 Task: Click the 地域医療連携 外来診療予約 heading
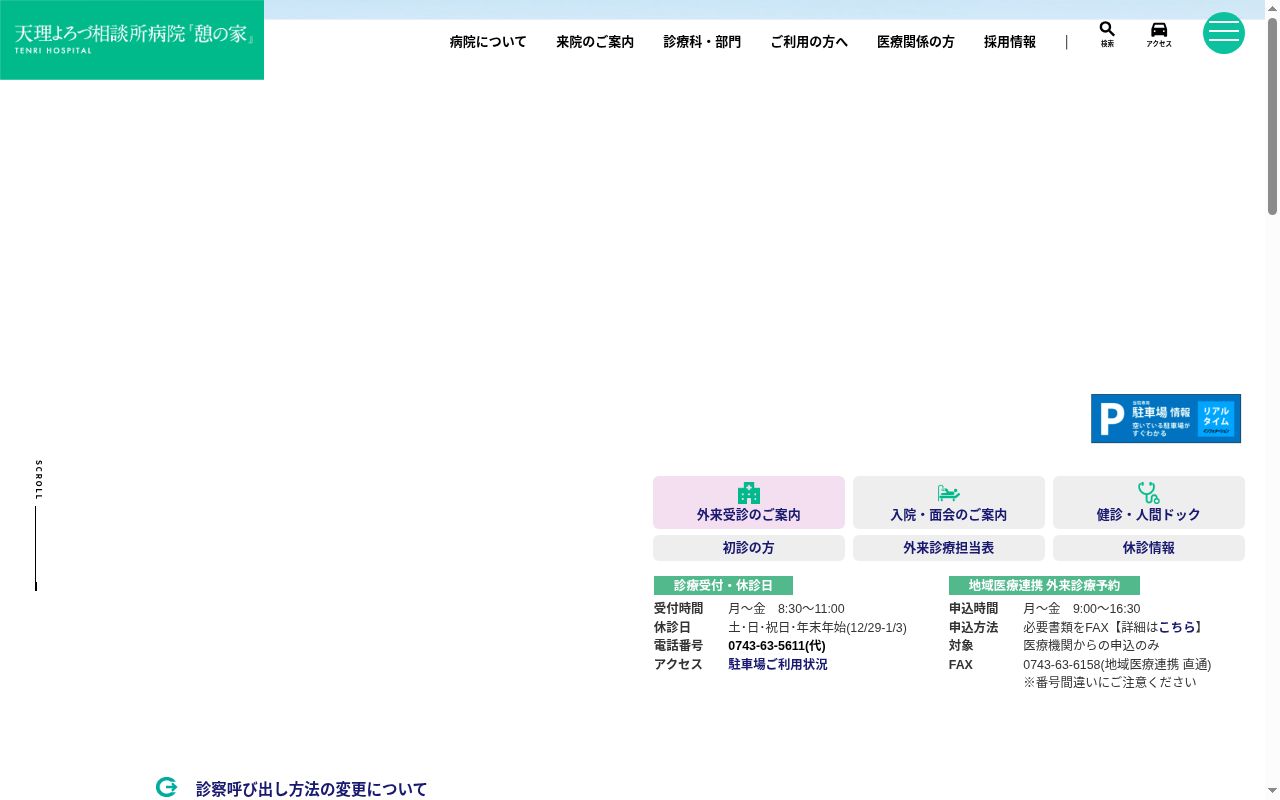(x=1044, y=586)
